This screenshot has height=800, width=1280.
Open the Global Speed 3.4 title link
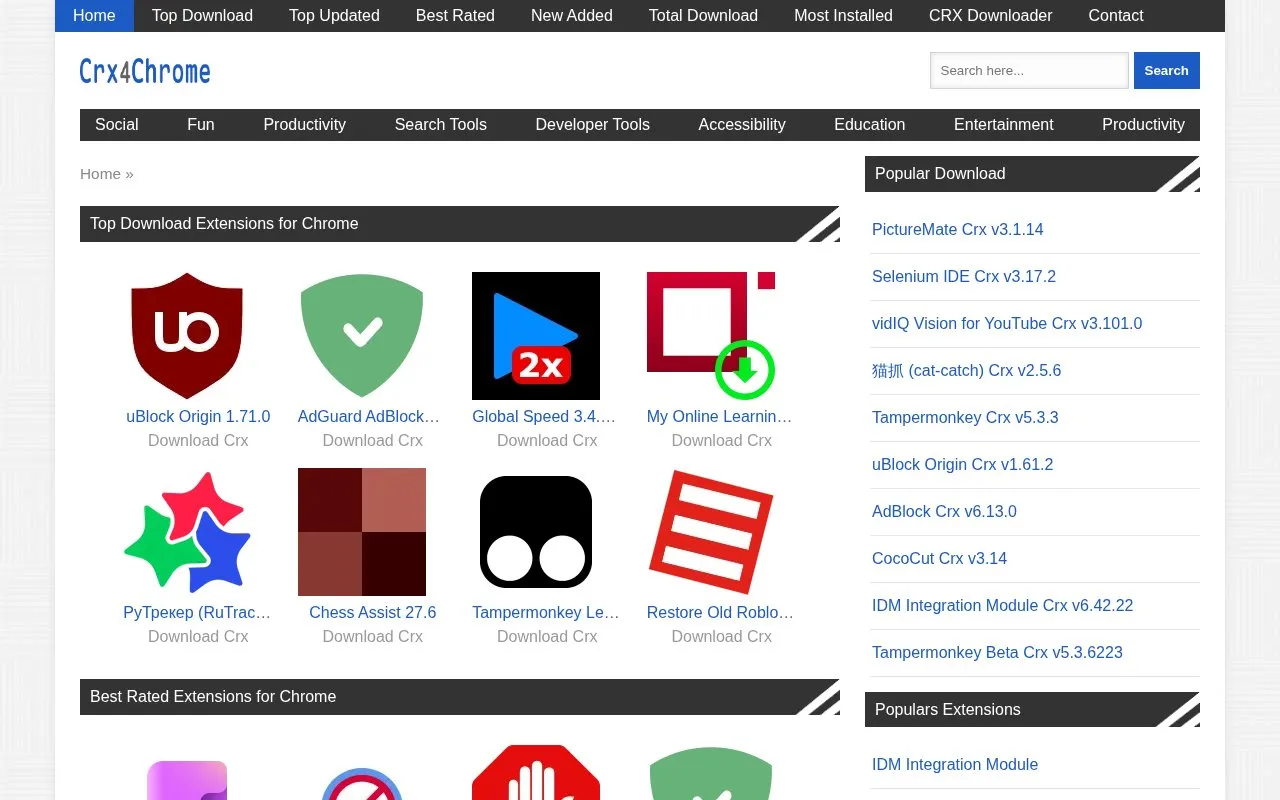coord(544,417)
